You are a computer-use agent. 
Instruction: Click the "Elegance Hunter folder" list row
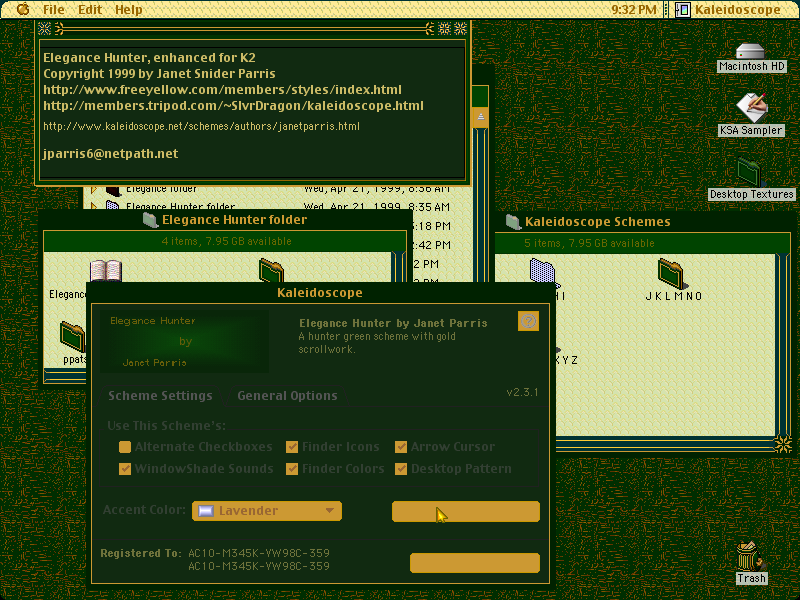click(x=278, y=207)
